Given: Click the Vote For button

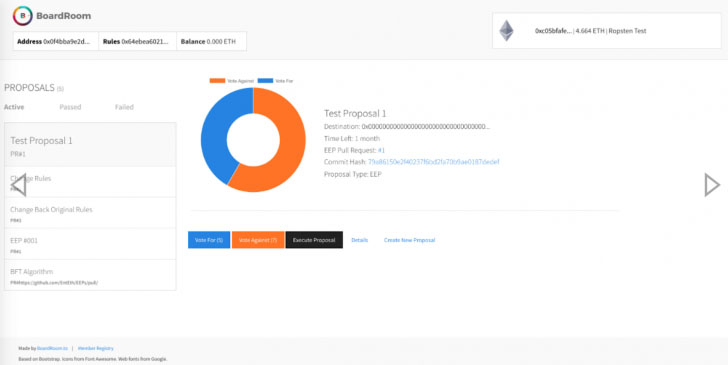Looking at the screenshot, I should click(209, 240).
